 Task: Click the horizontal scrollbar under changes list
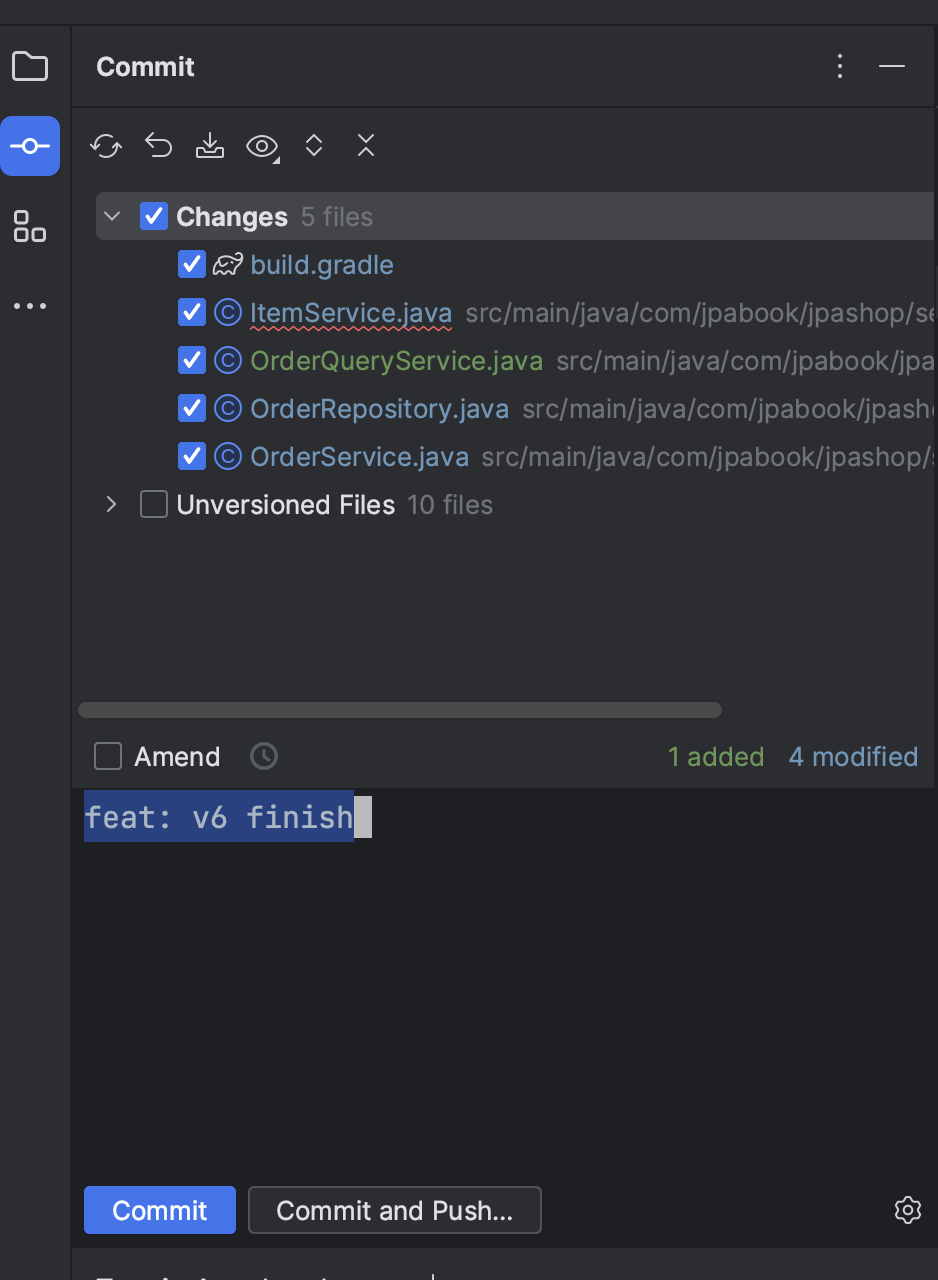(400, 710)
